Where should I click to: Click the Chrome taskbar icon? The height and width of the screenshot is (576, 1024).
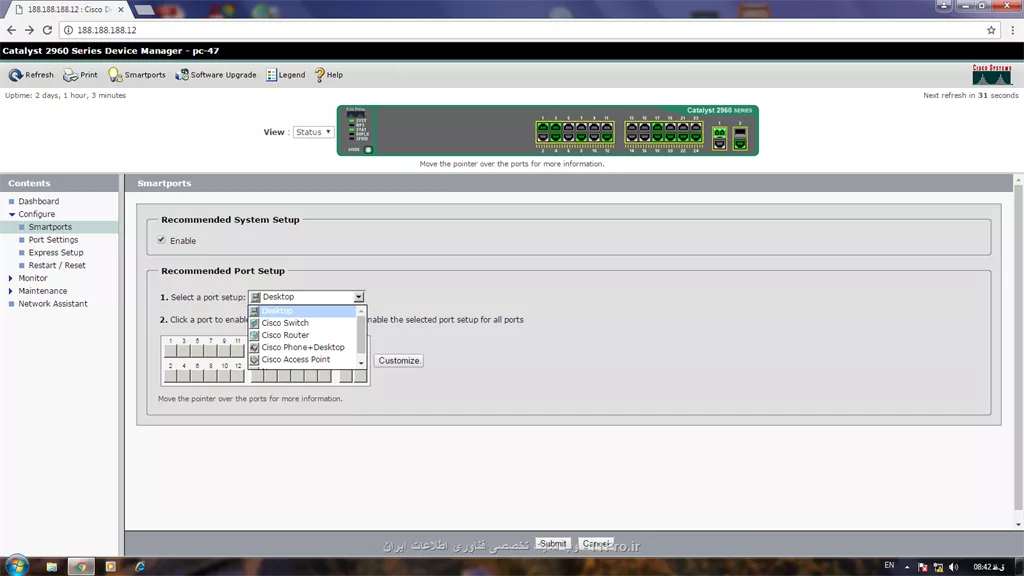tap(81, 566)
